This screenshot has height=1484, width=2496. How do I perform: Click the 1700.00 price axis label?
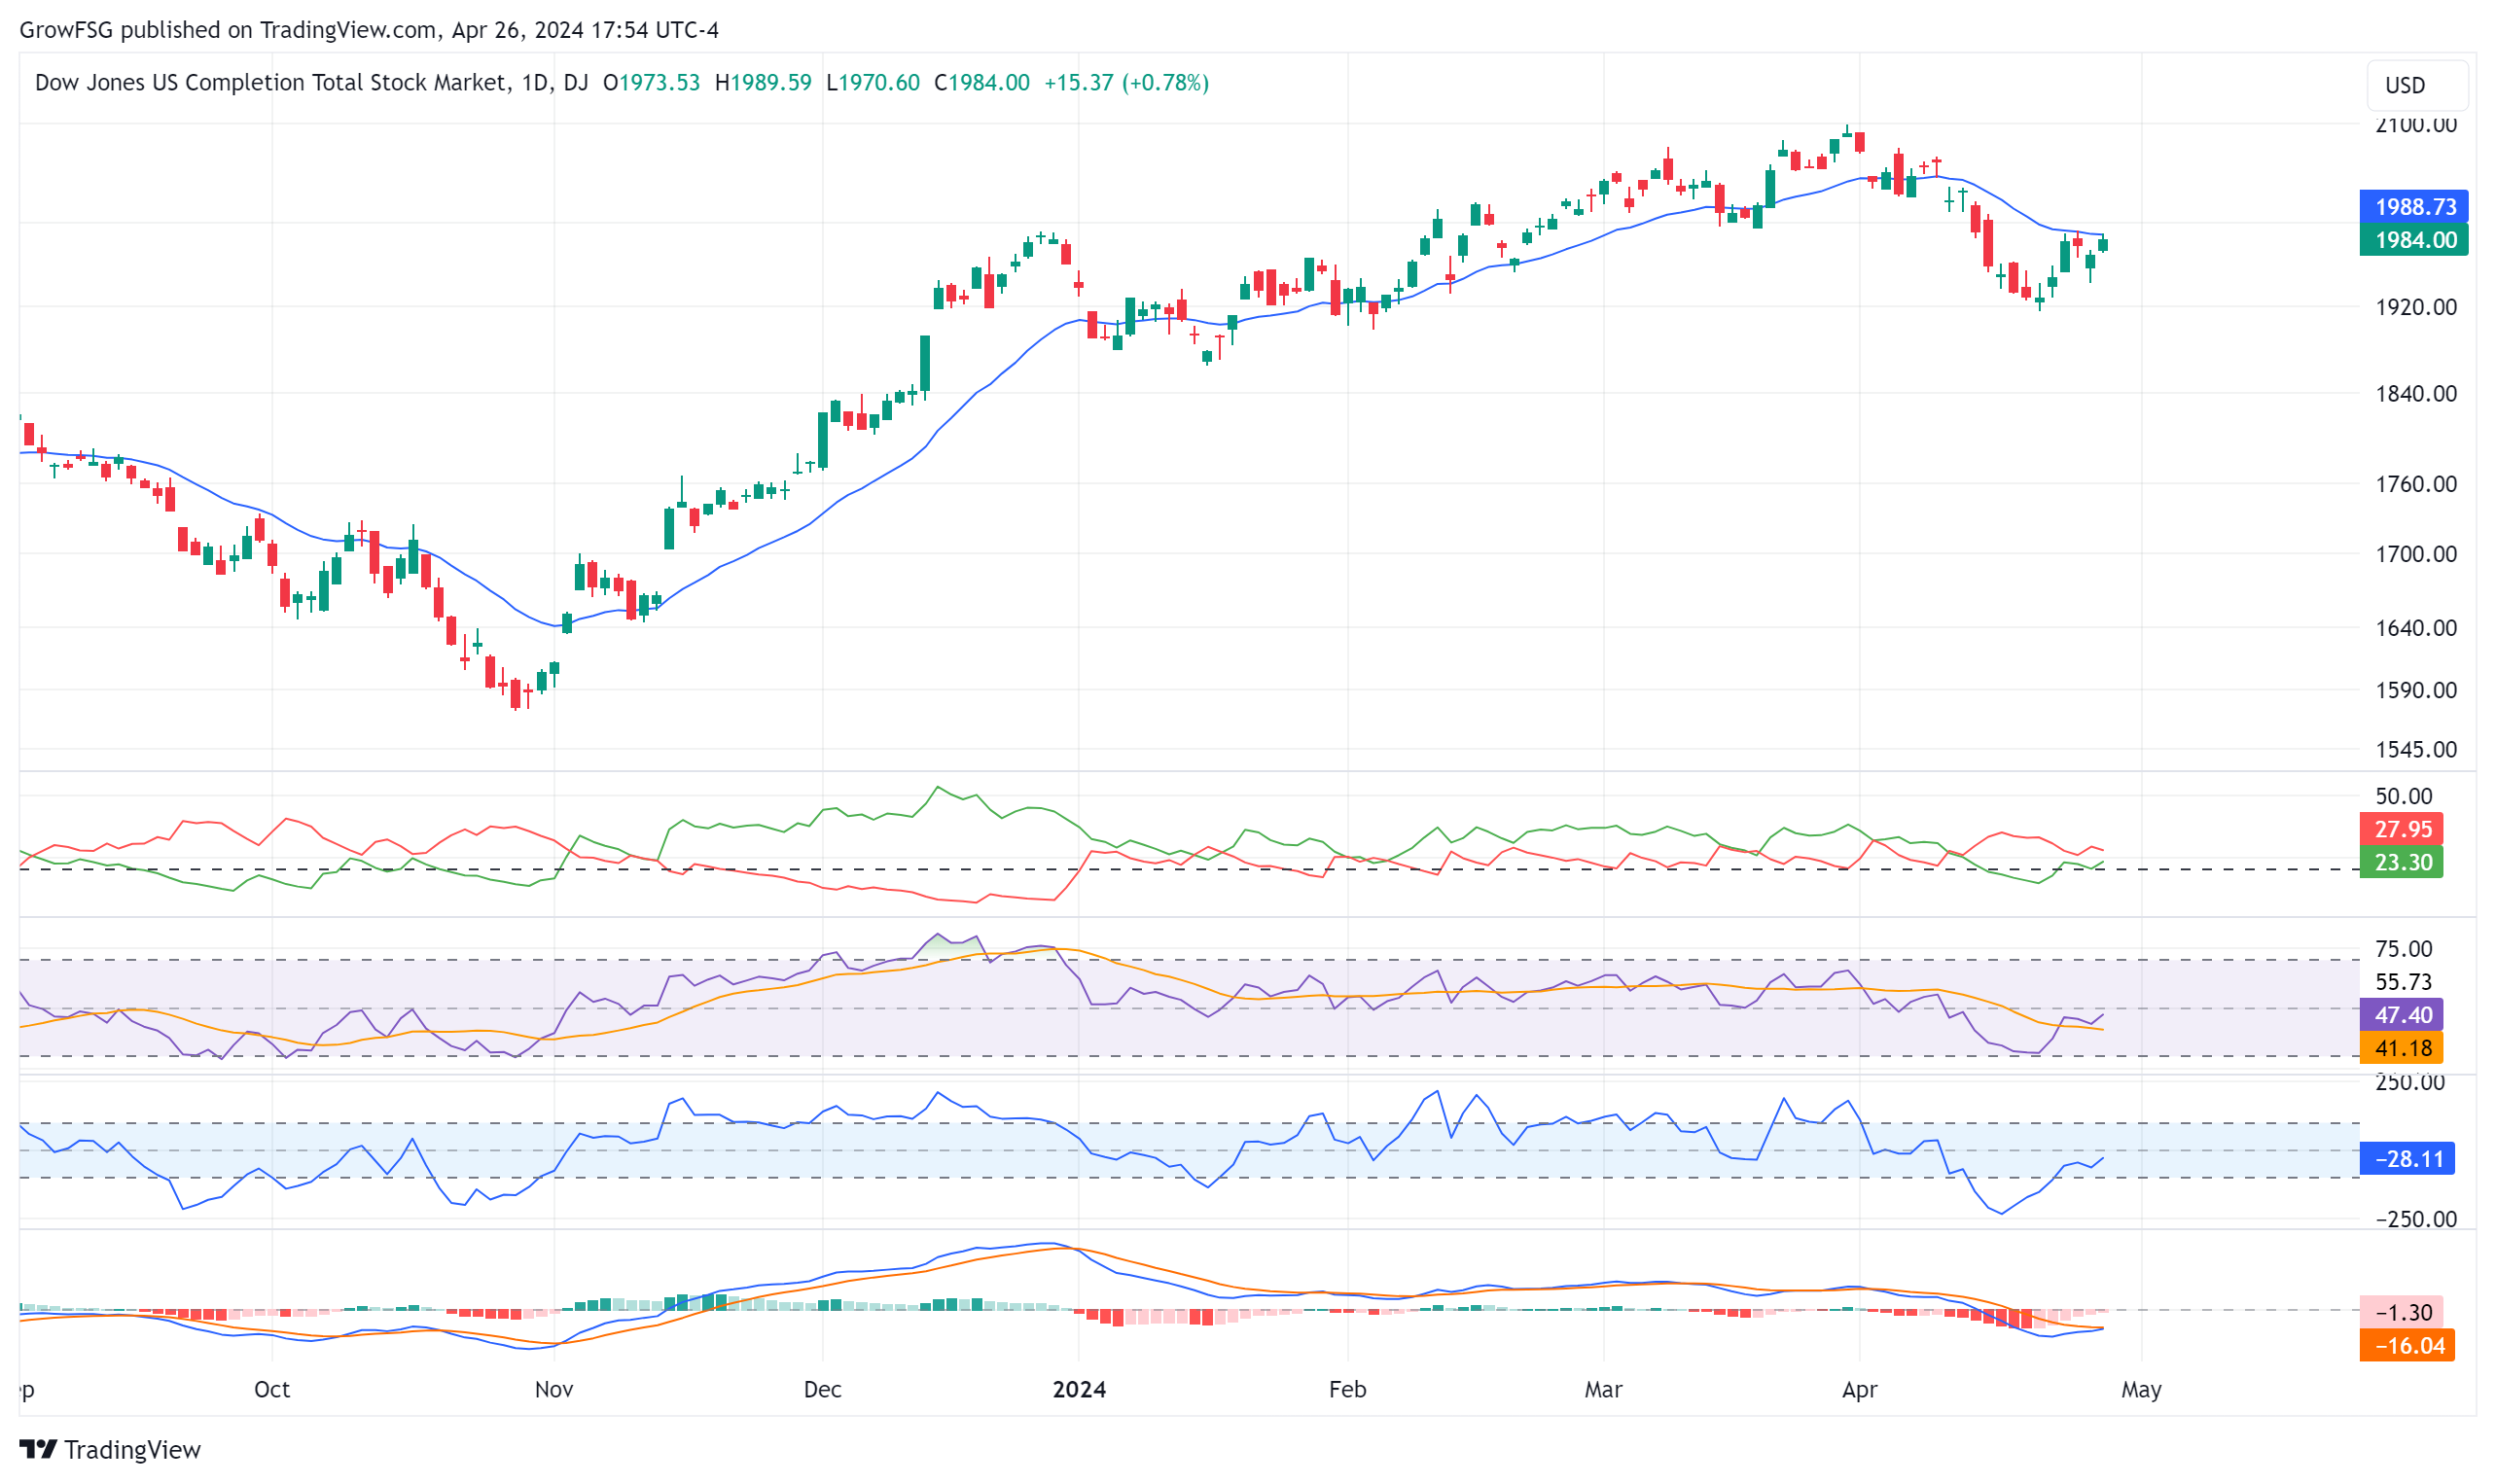click(2415, 554)
